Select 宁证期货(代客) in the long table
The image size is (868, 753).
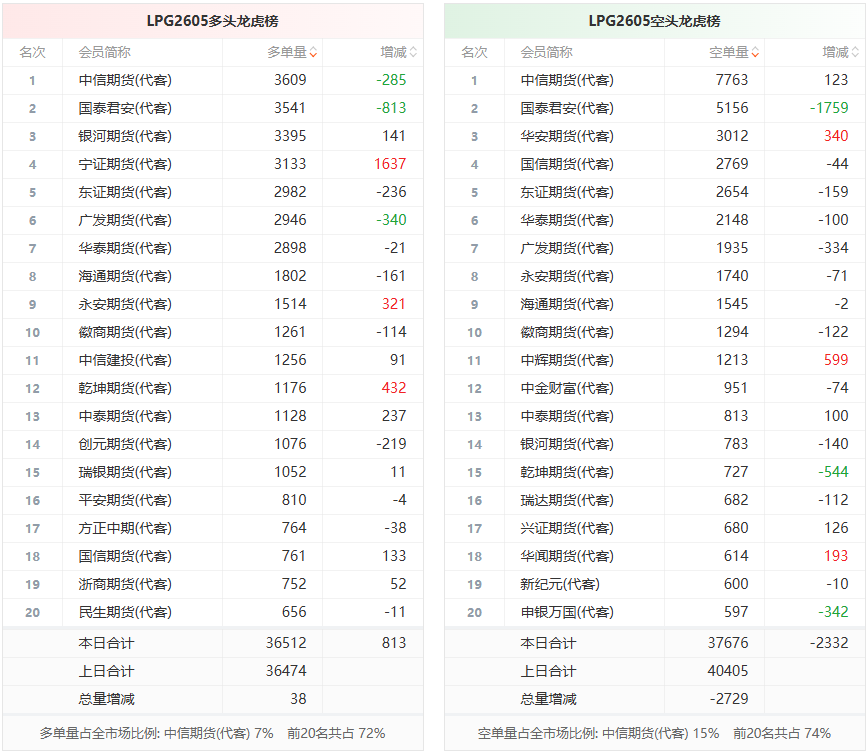[125, 164]
